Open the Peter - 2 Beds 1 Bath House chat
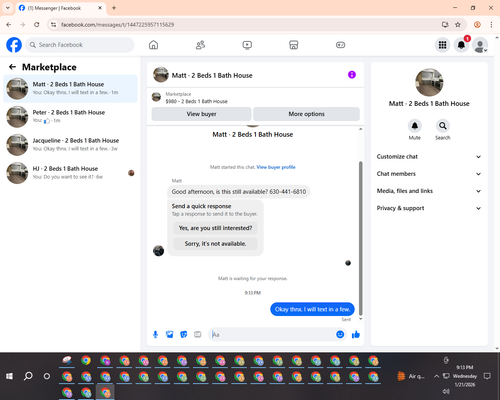Viewport: 500px width, 400px height. (70, 117)
